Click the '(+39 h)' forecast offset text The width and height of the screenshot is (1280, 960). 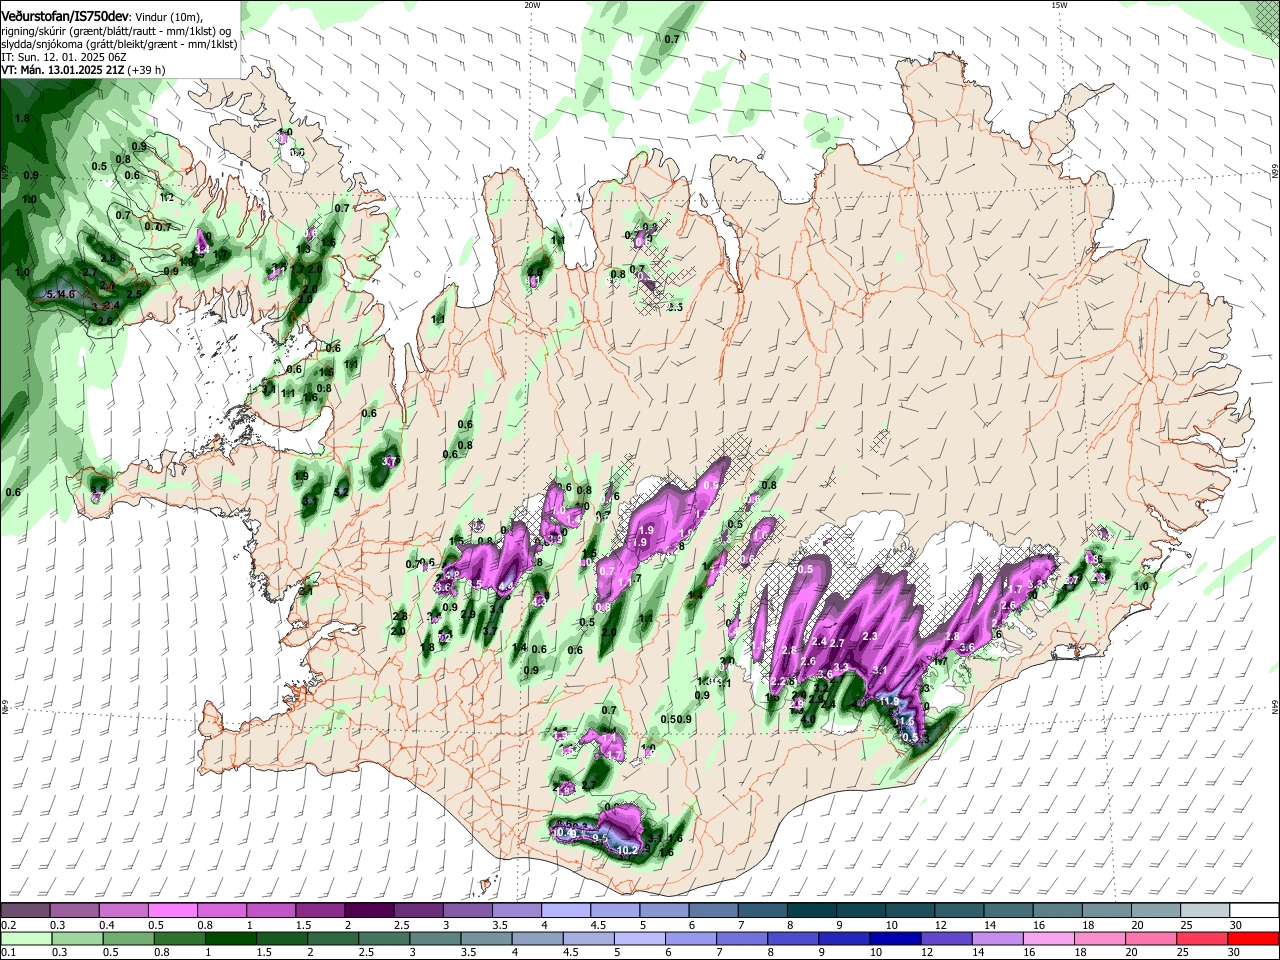click(146, 70)
